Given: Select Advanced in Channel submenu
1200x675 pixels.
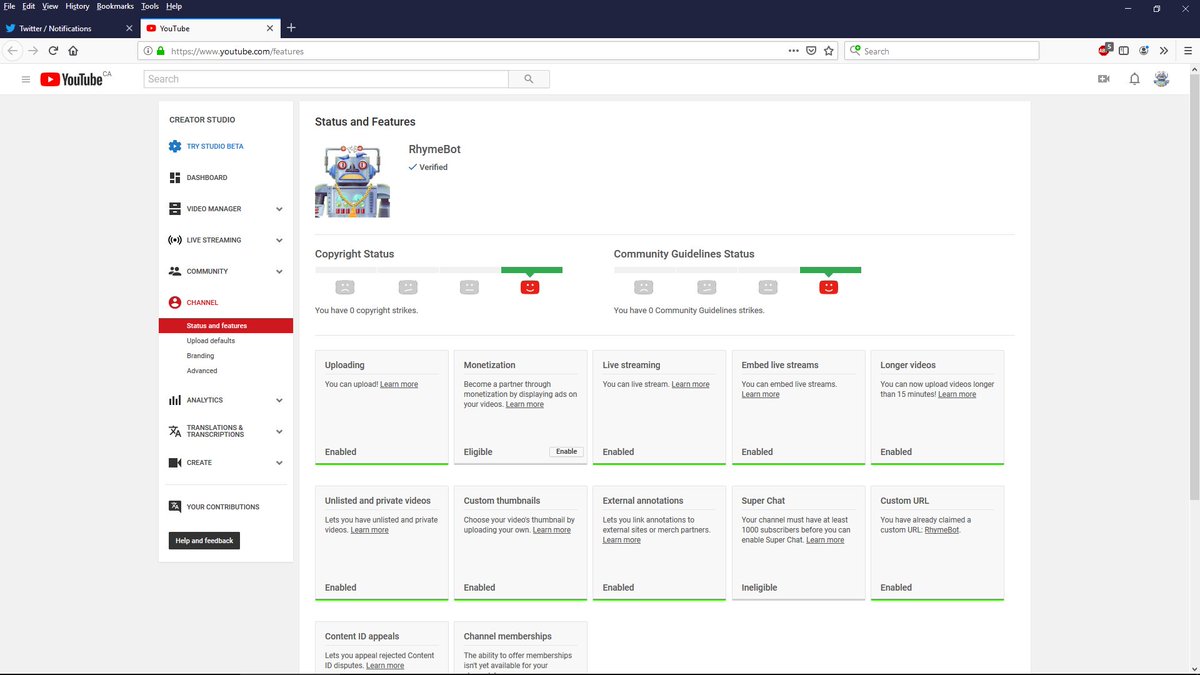Looking at the screenshot, I should [x=202, y=371].
